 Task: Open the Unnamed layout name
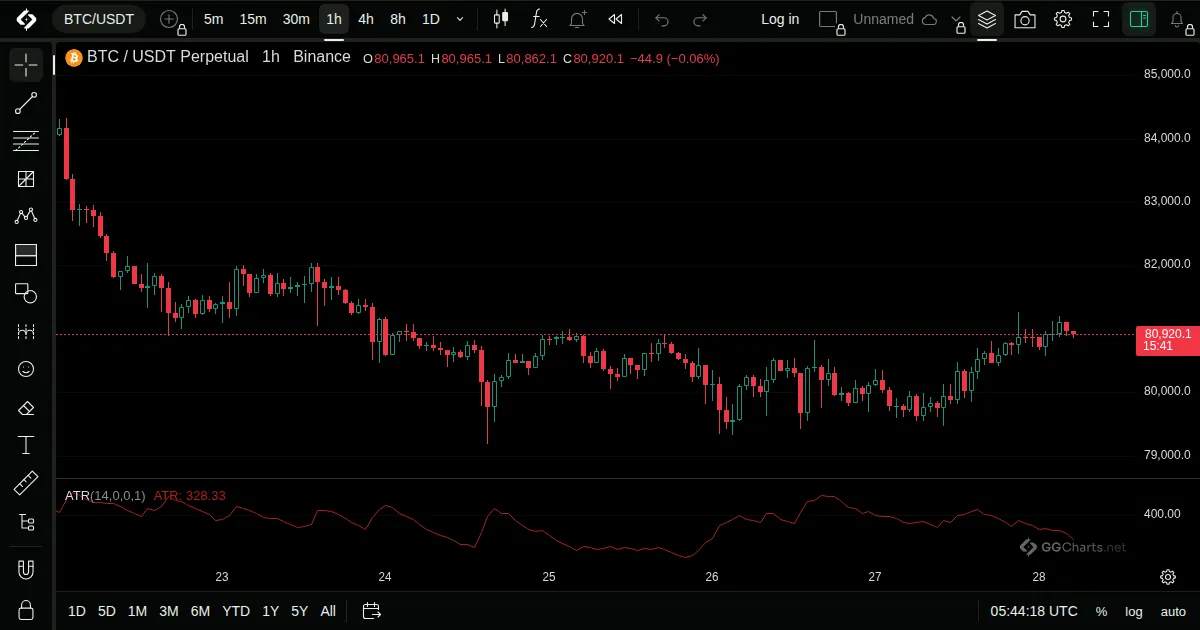pos(883,19)
